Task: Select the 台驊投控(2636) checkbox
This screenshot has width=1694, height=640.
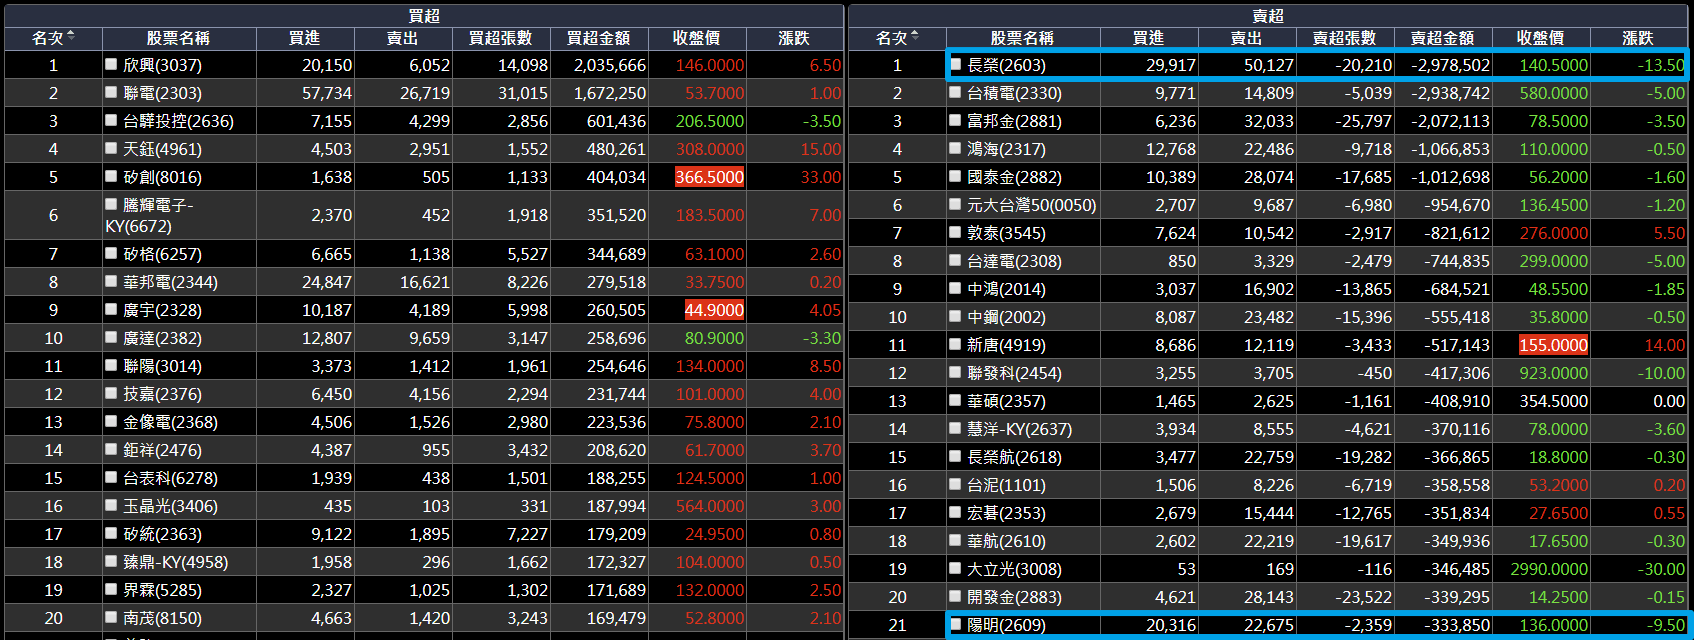Action: coord(111,120)
